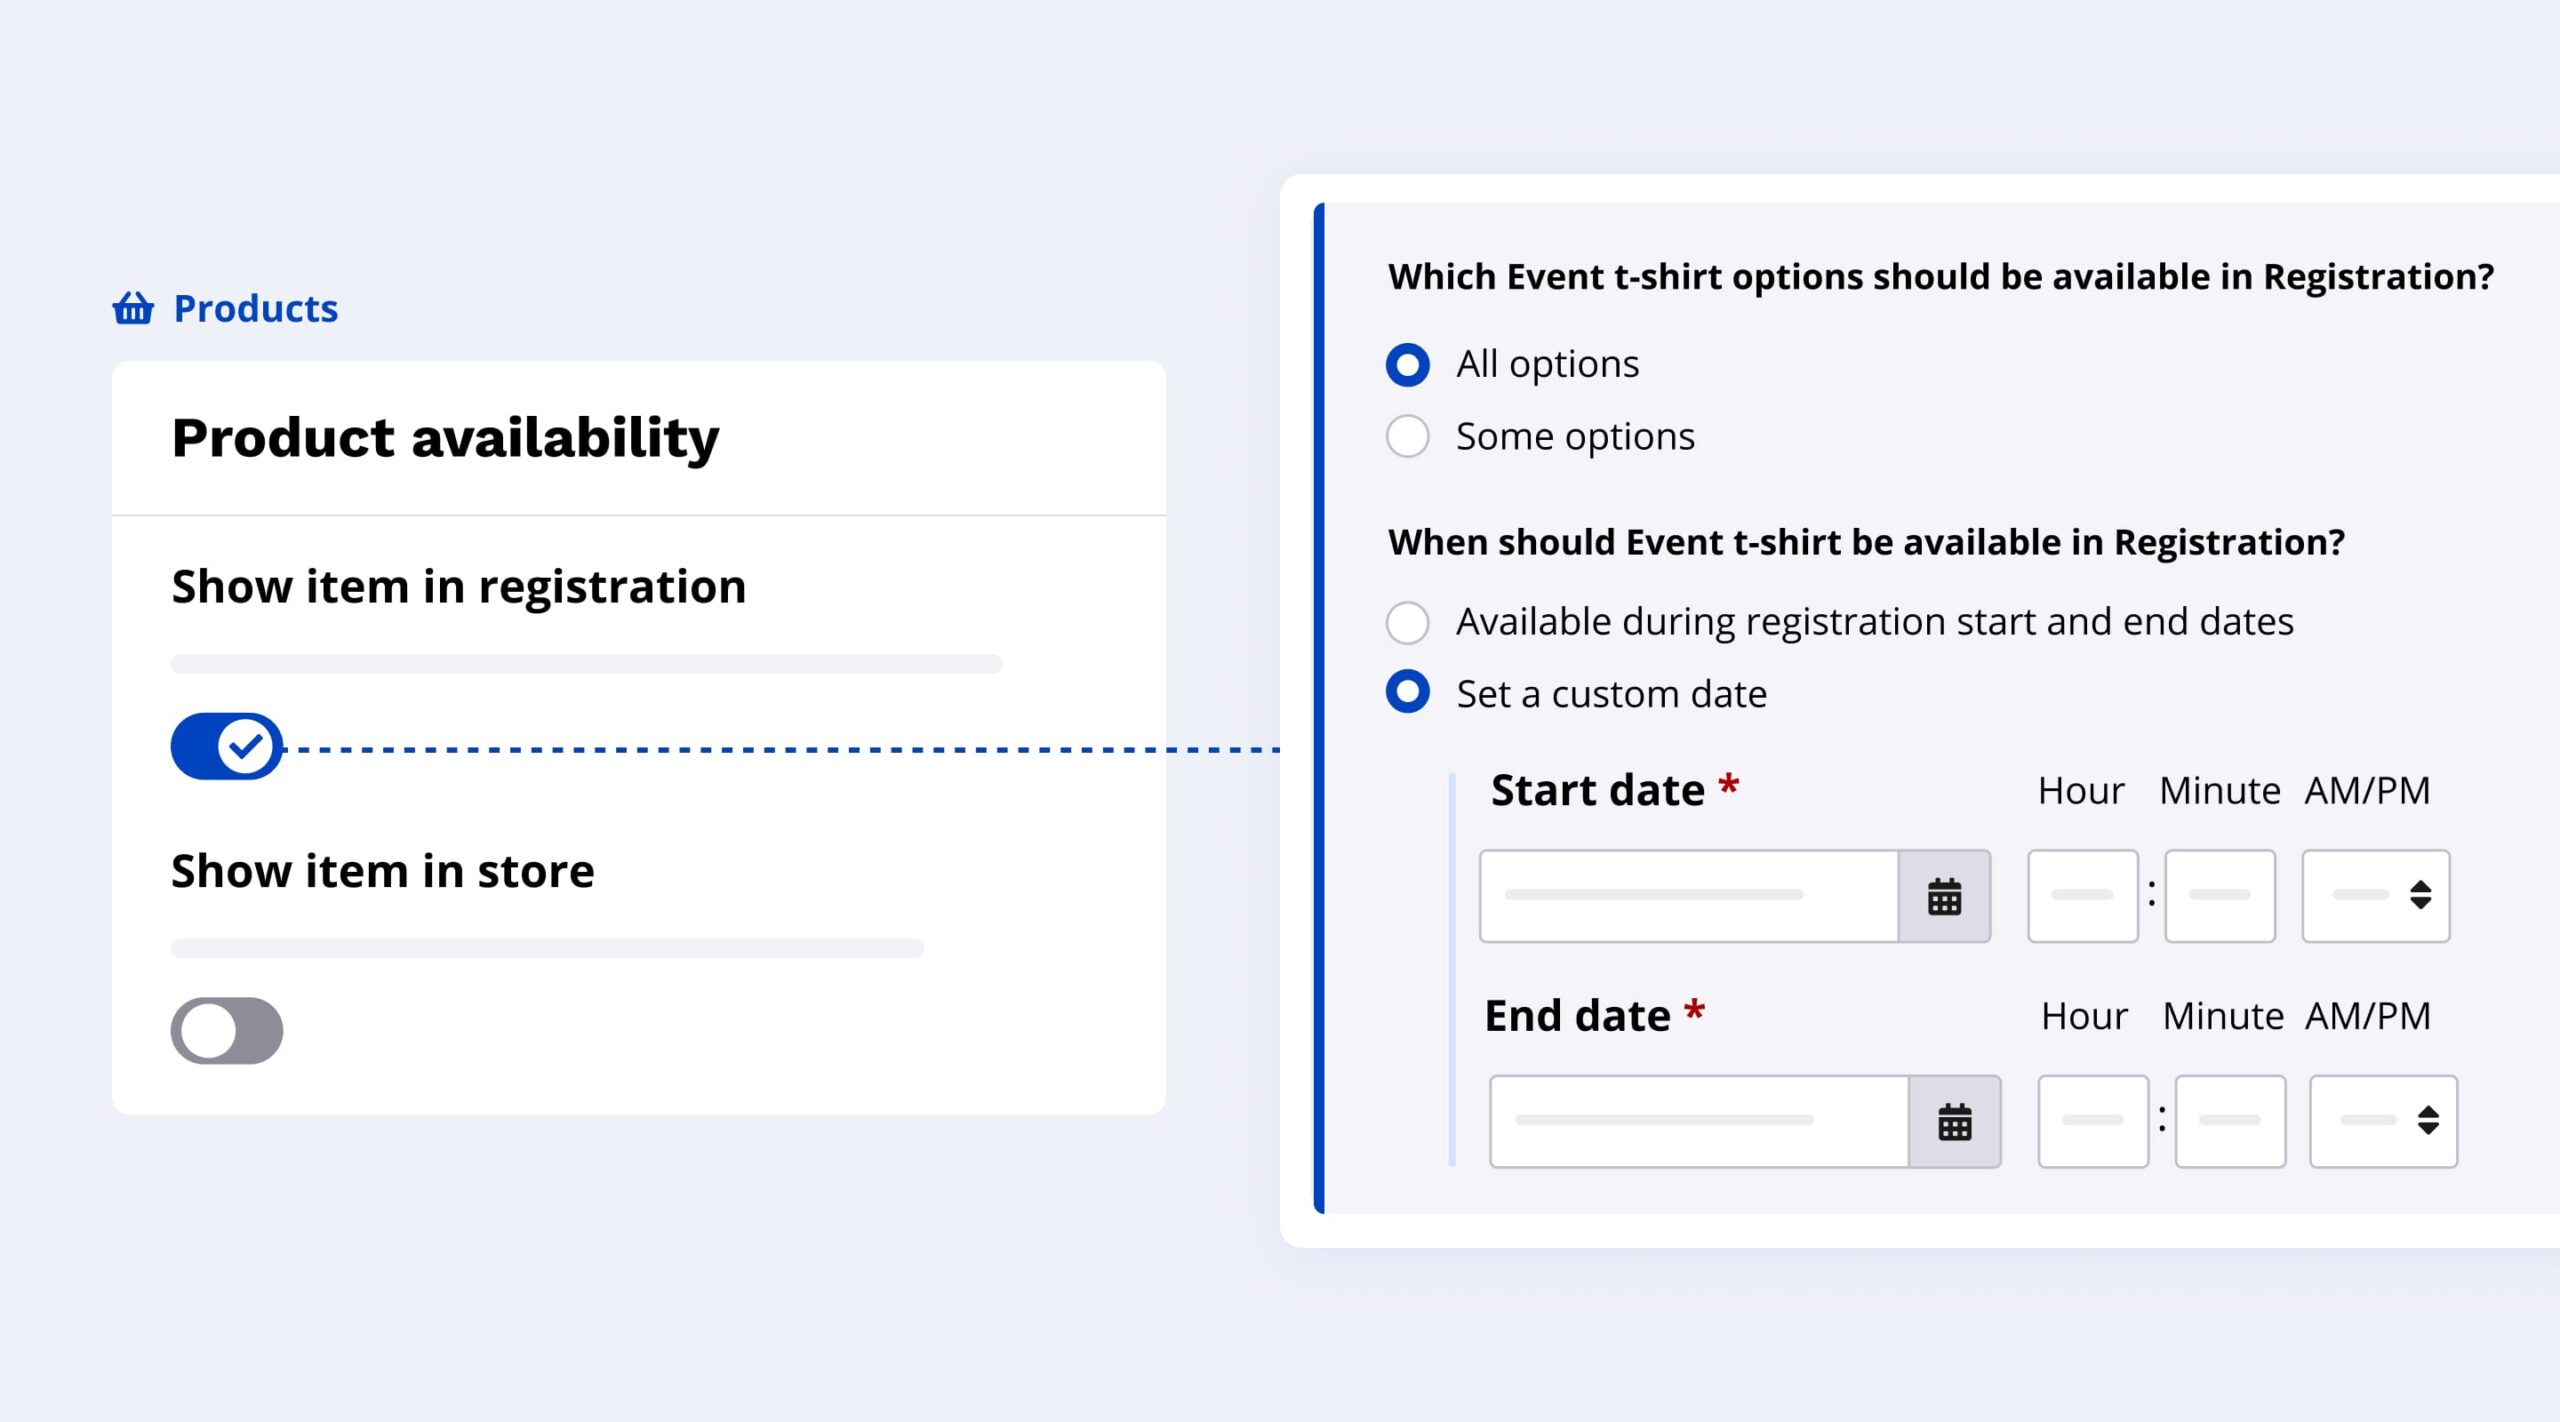Open the Start date calendar picker
Image resolution: width=2560 pixels, height=1422 pixels.
point(1944,896)
